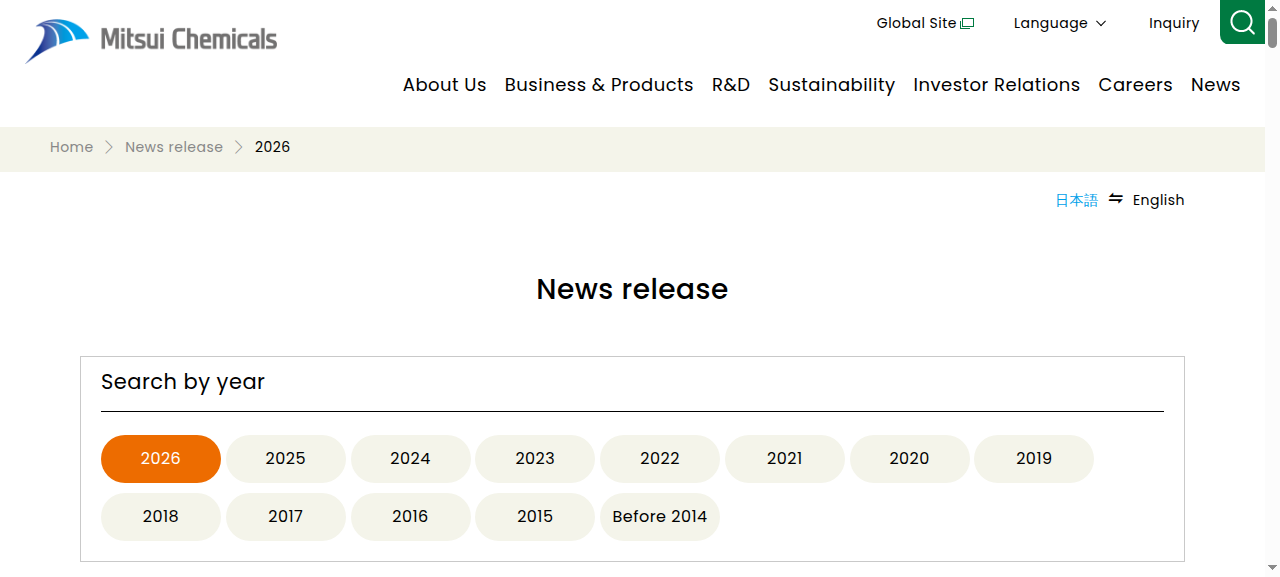Switch the page to 日本語
This screenshot has width=1280, height=577.
(1077, 200)
